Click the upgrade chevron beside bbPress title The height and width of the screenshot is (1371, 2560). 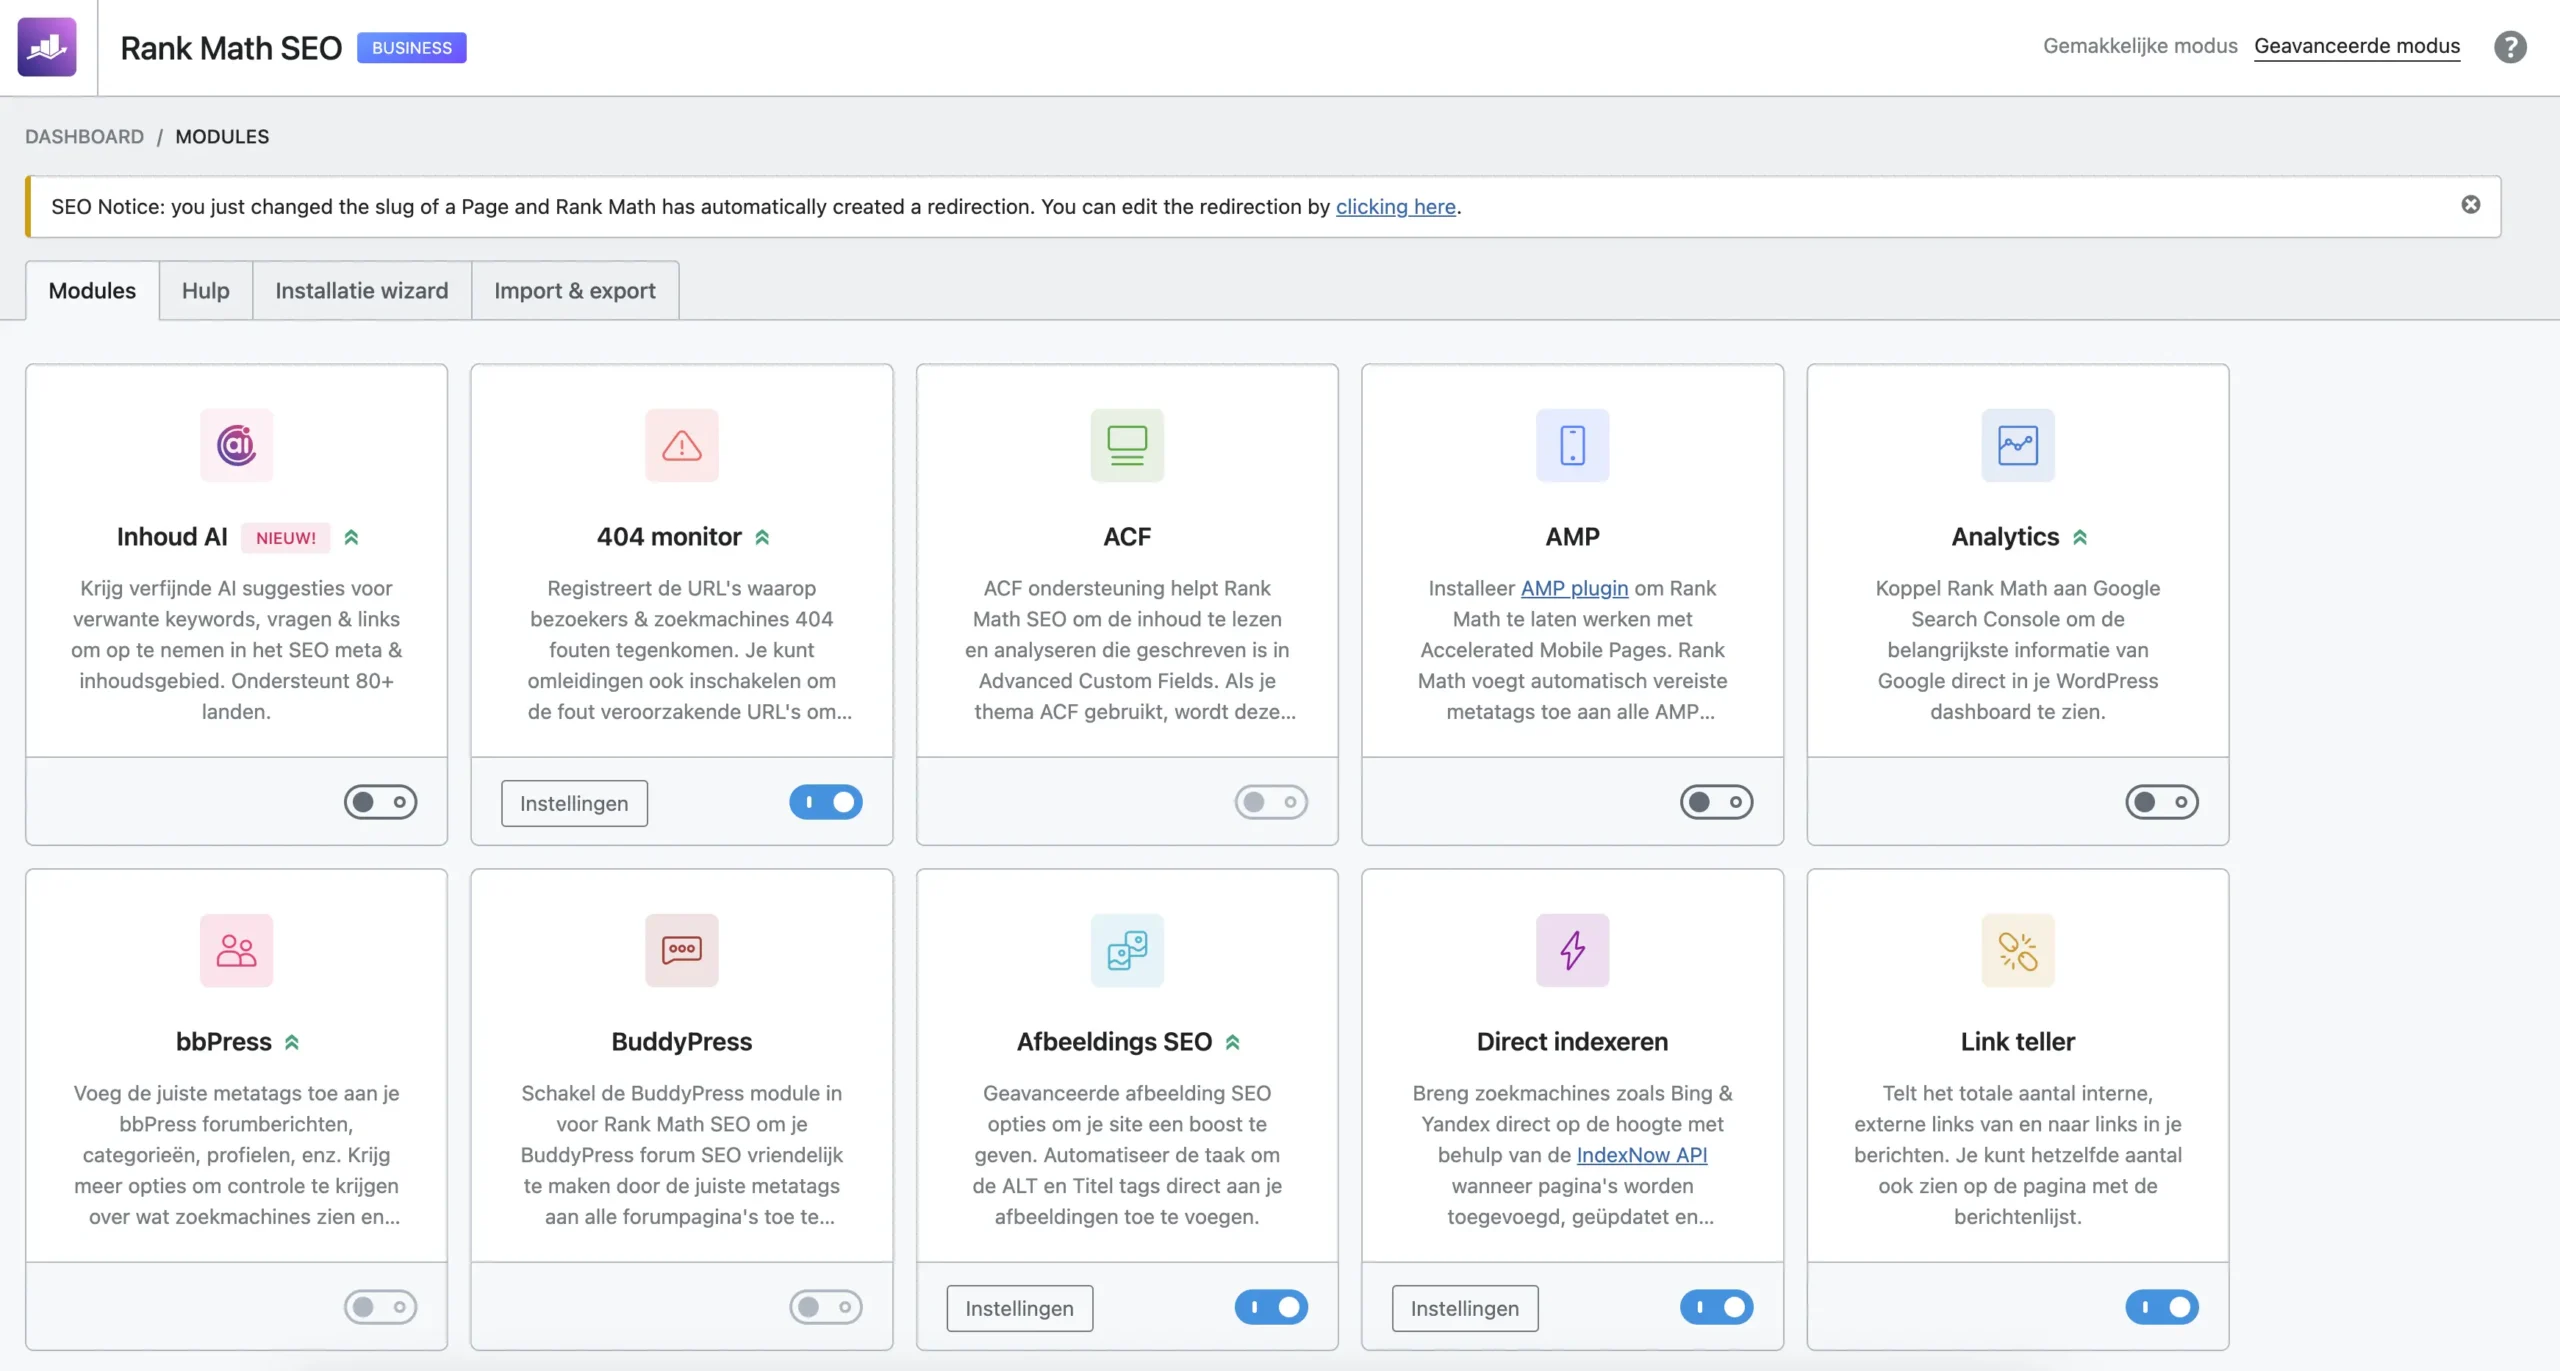(x=292, y=1042)
